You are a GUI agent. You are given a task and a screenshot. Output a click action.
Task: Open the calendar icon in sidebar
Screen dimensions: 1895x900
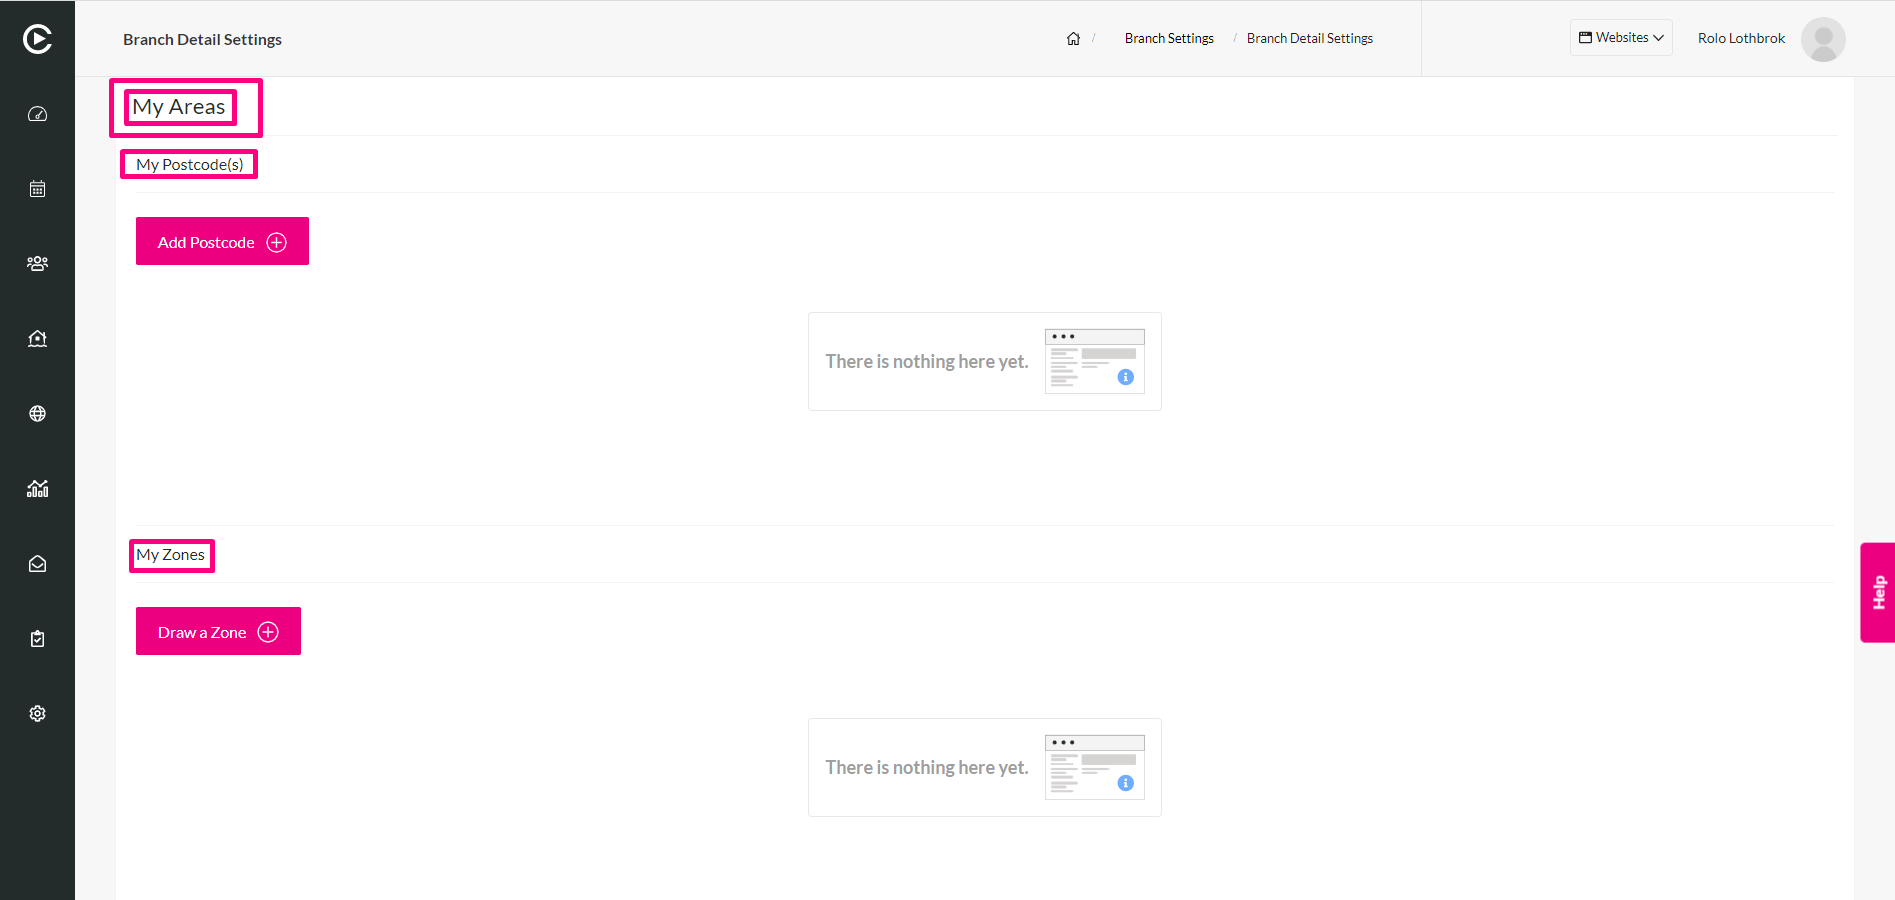coord(37,189)
